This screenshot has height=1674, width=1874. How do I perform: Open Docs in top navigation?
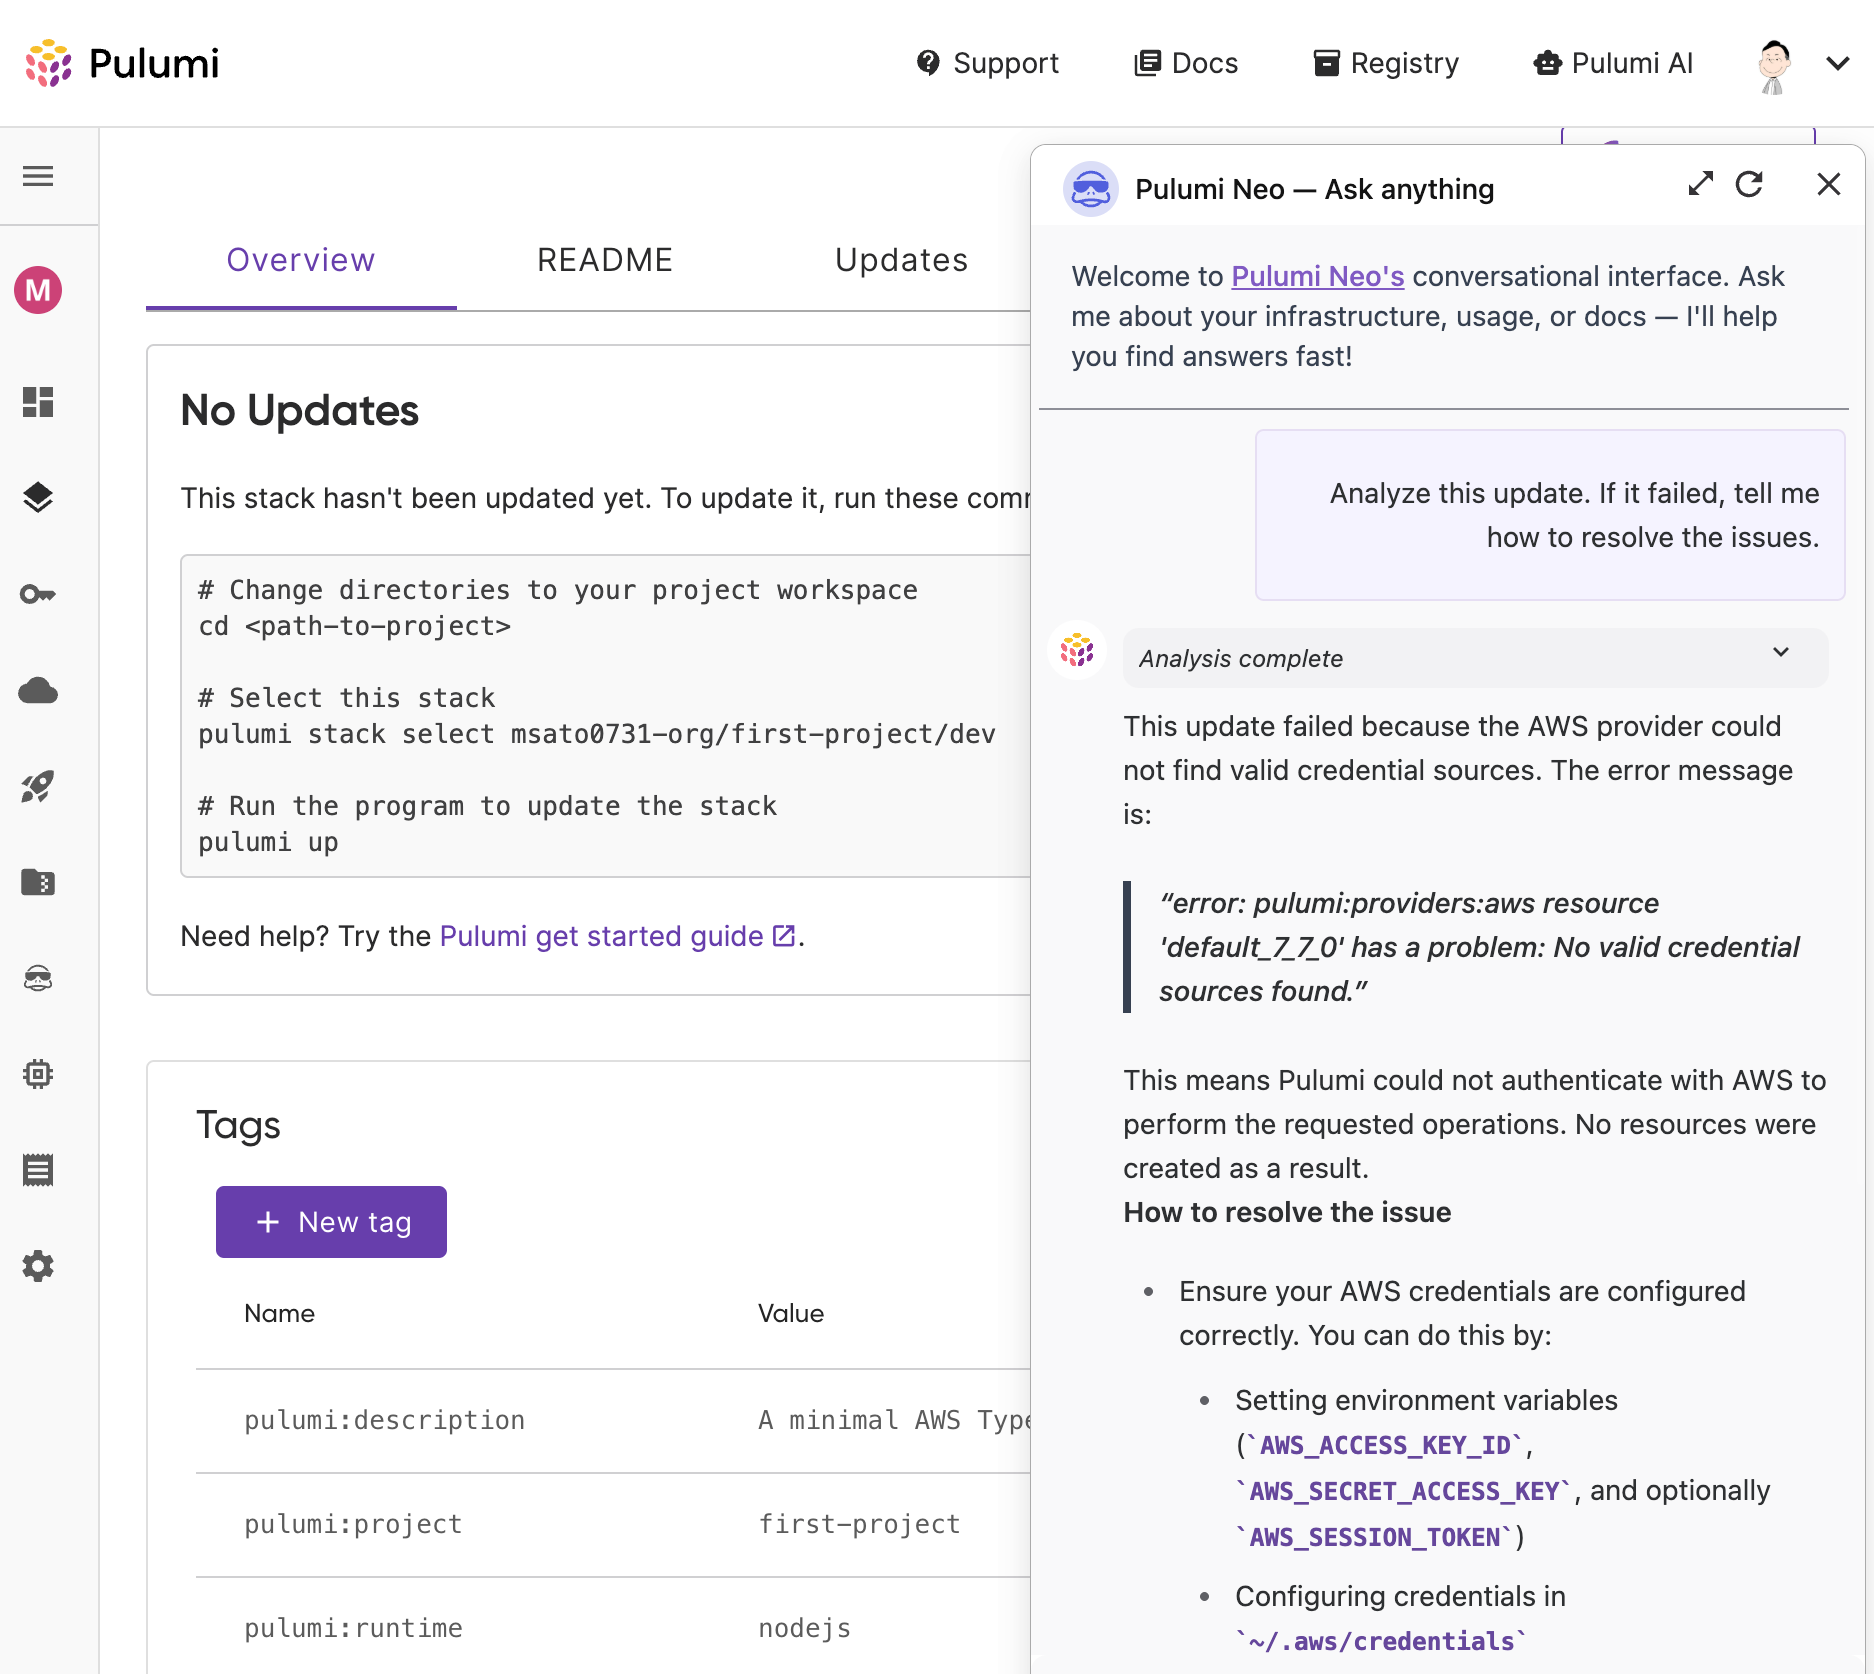coord(1186,63)
